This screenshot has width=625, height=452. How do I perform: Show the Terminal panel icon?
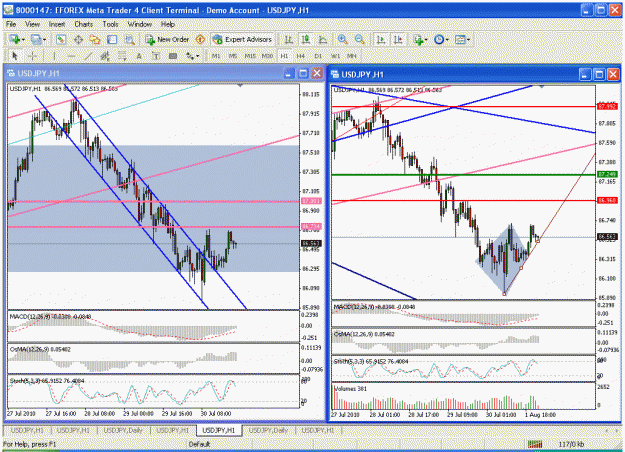pyautogui.click(x=112, y=39)
